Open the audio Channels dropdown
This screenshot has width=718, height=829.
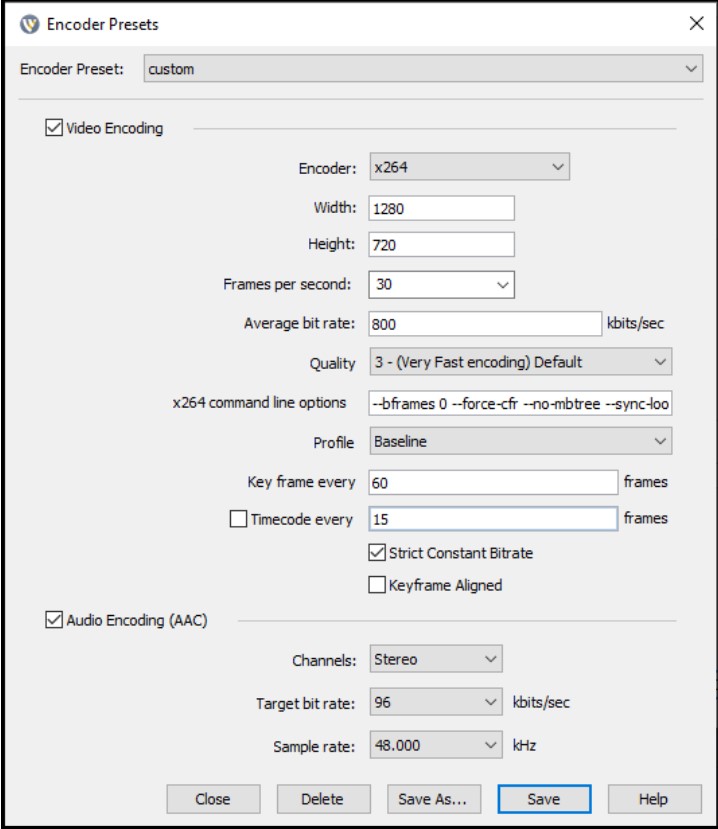pyautogui.click(x=435, y=660)
